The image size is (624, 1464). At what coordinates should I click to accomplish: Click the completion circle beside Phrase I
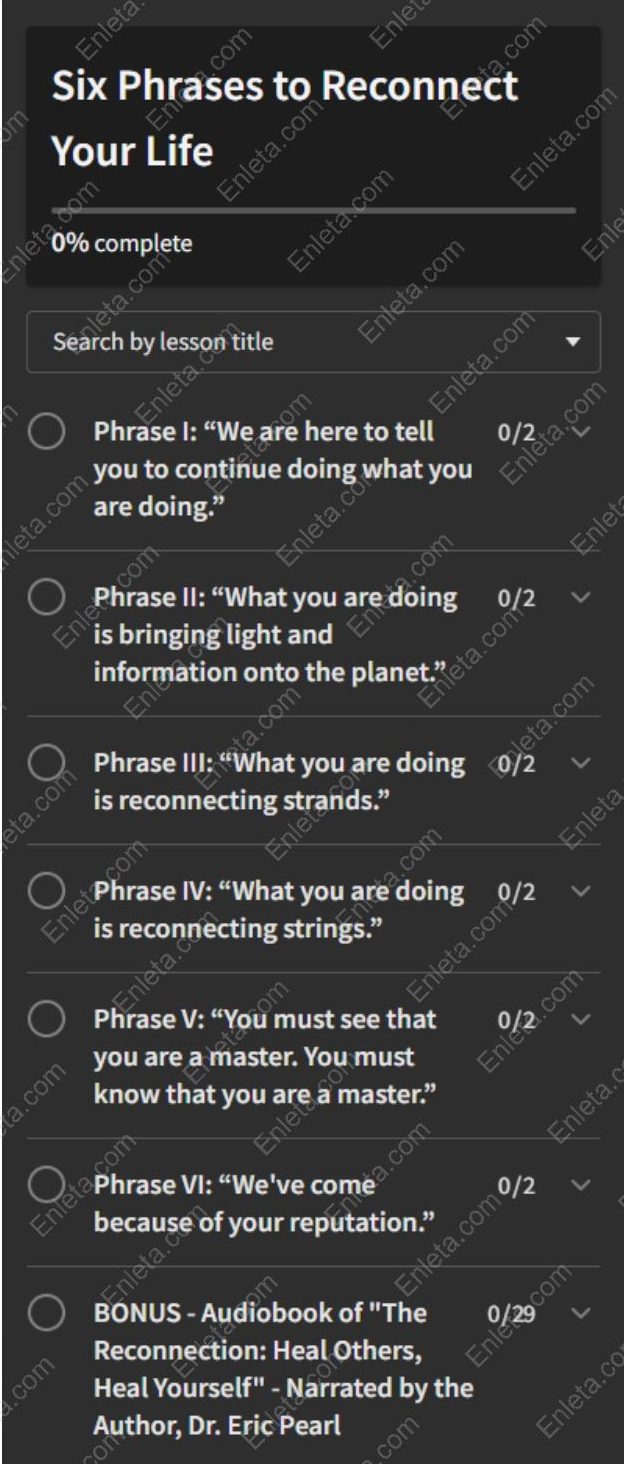tap(47, 433)
